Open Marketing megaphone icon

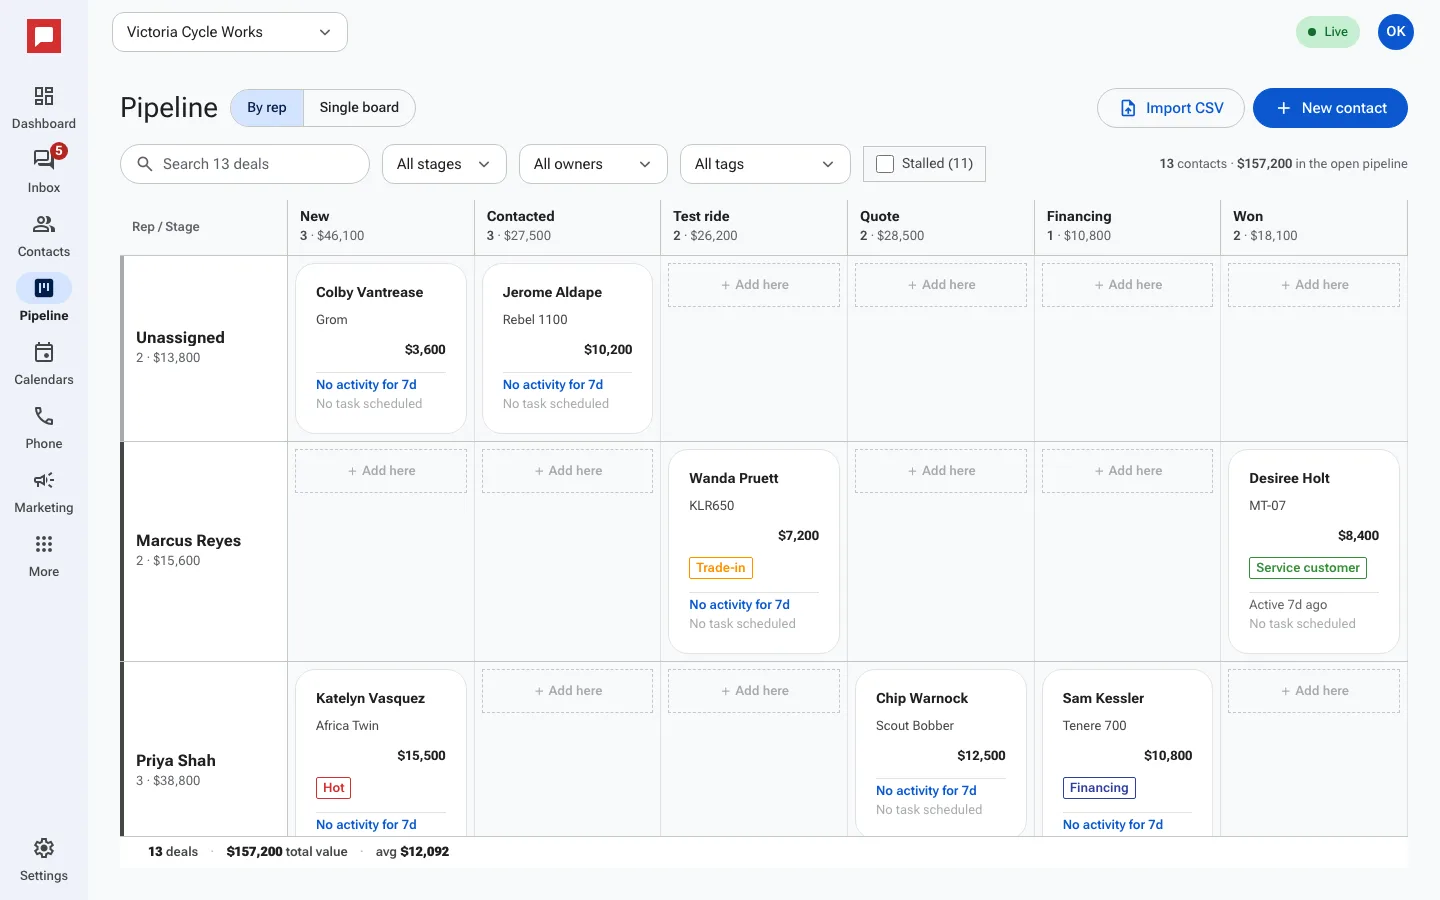pos(44,480)
